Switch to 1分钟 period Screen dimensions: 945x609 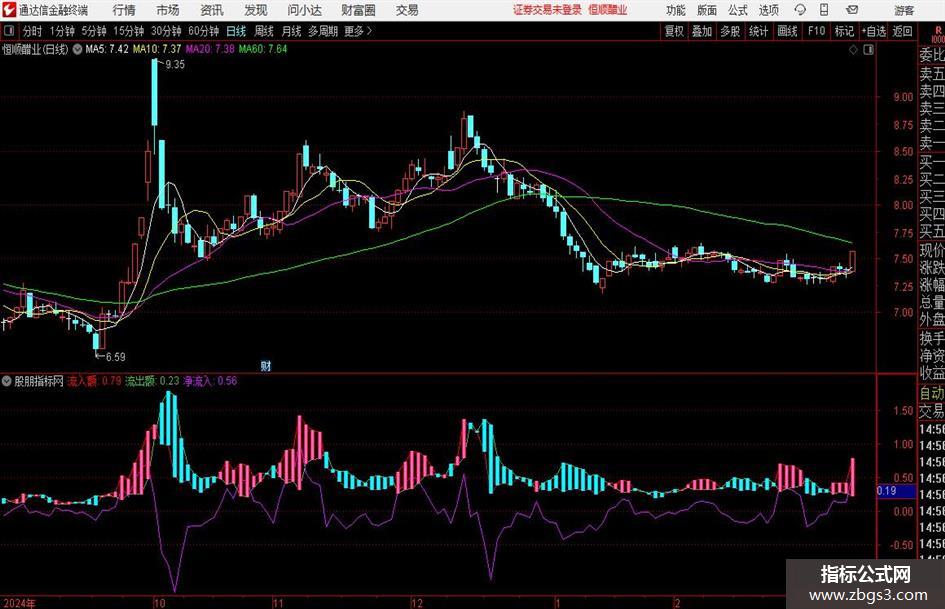point(61,31)
